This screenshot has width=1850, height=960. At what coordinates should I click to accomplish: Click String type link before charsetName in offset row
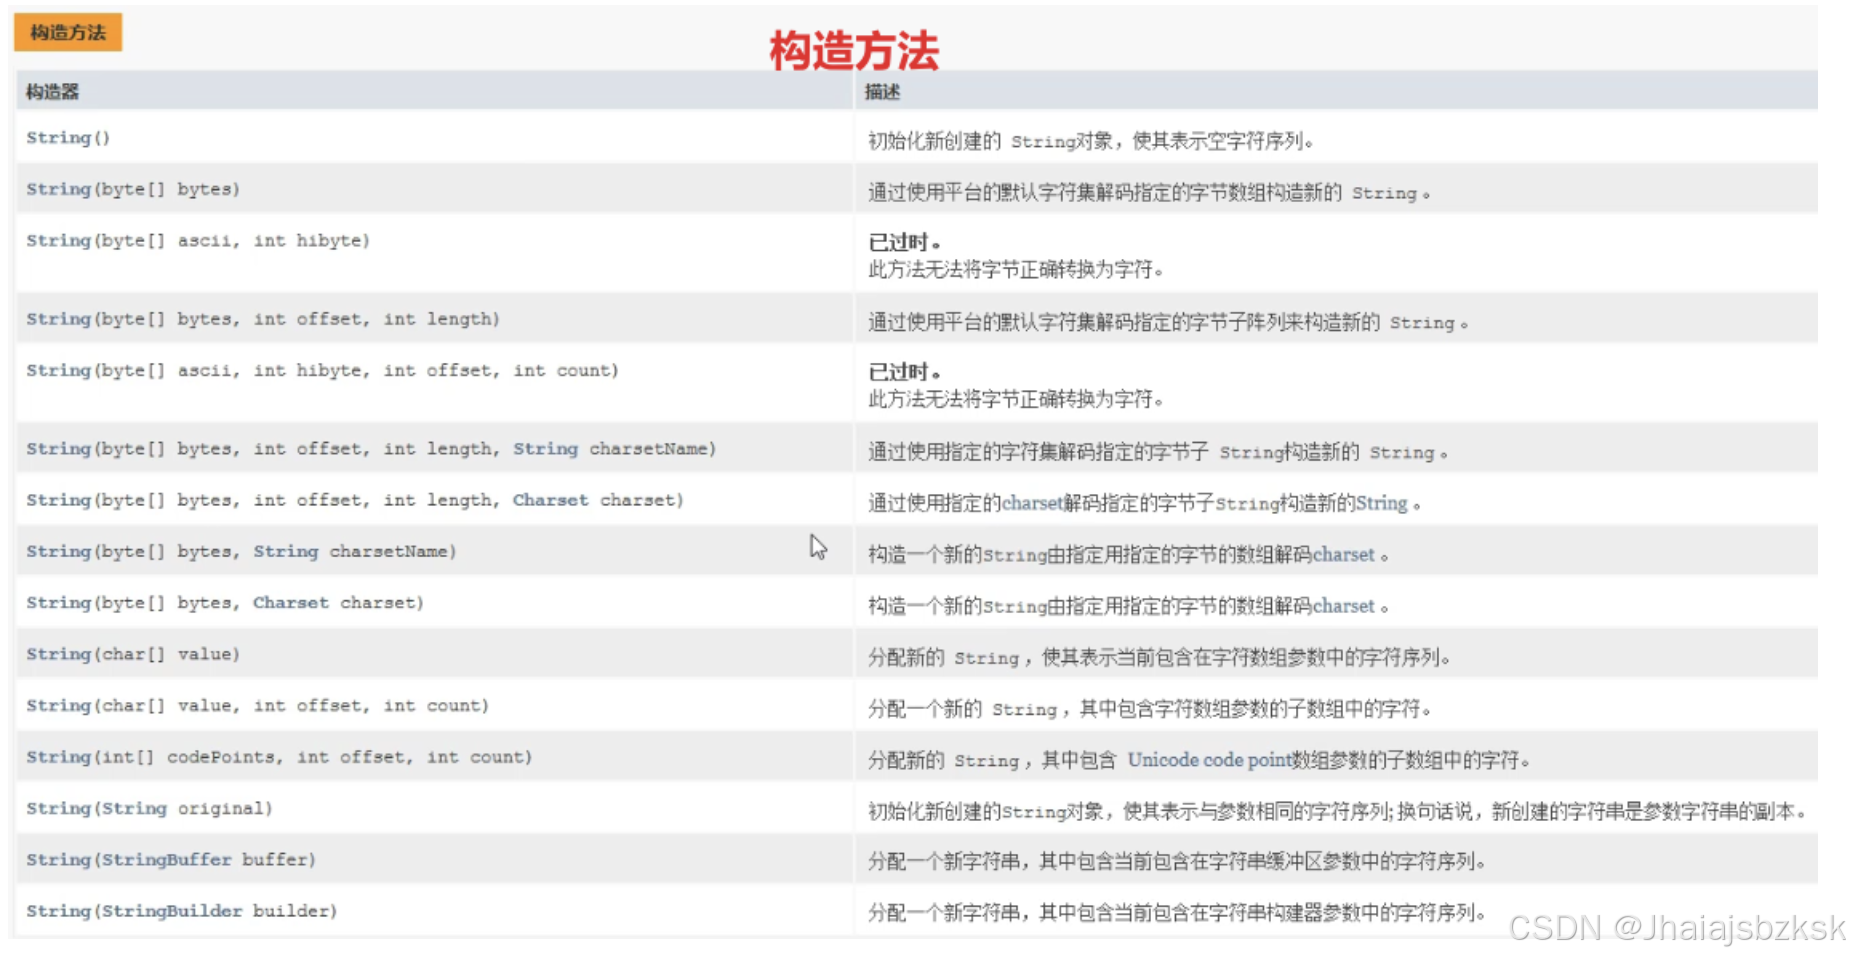546,449
